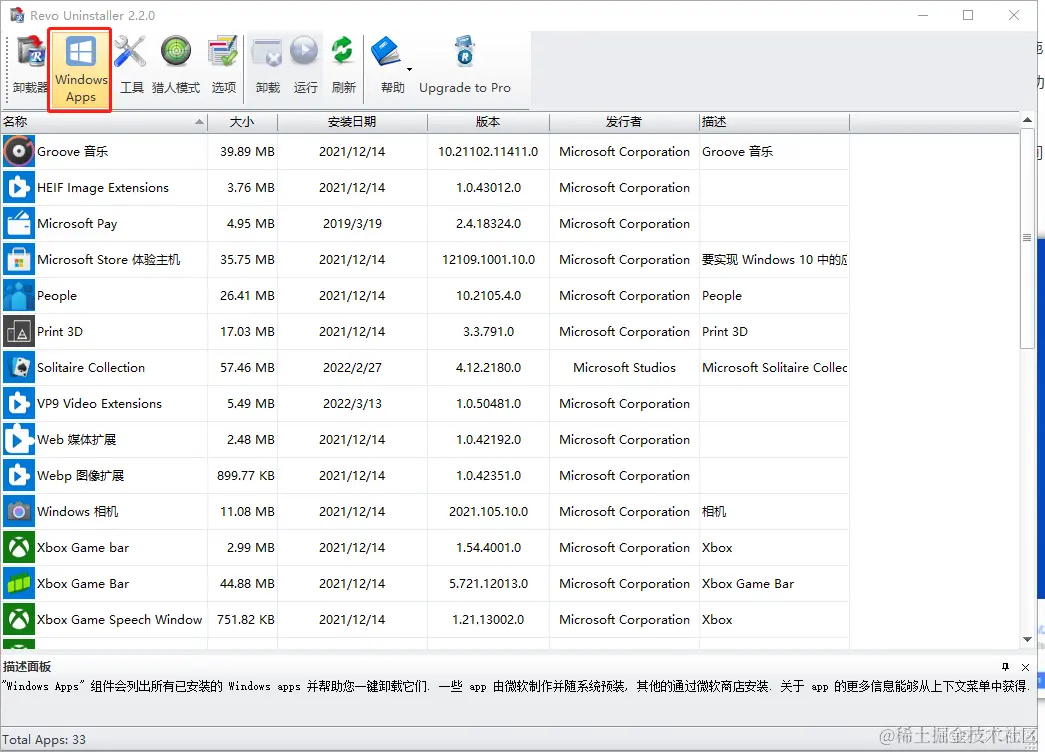Viewport: 1045px width, 752px height.
Task: Click the '2019/3/19' install date cell
Action: (x=353, y=223)
